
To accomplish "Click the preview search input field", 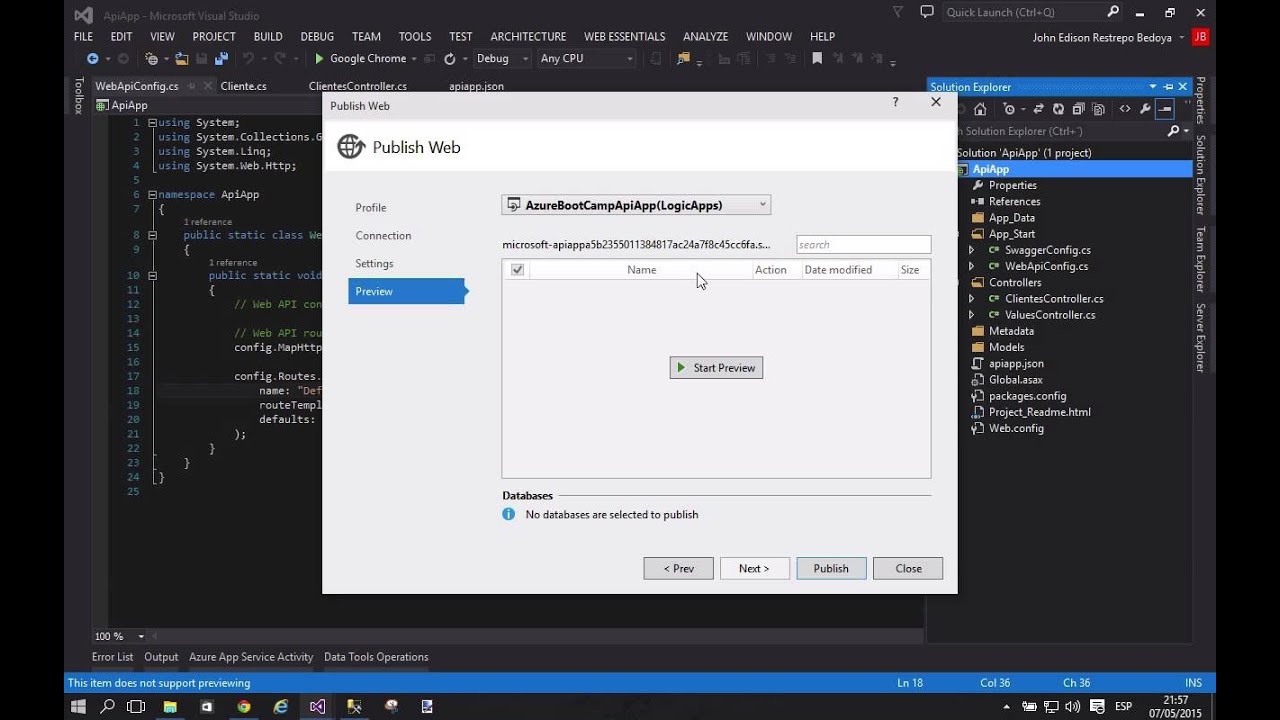I will coord(863,245).
